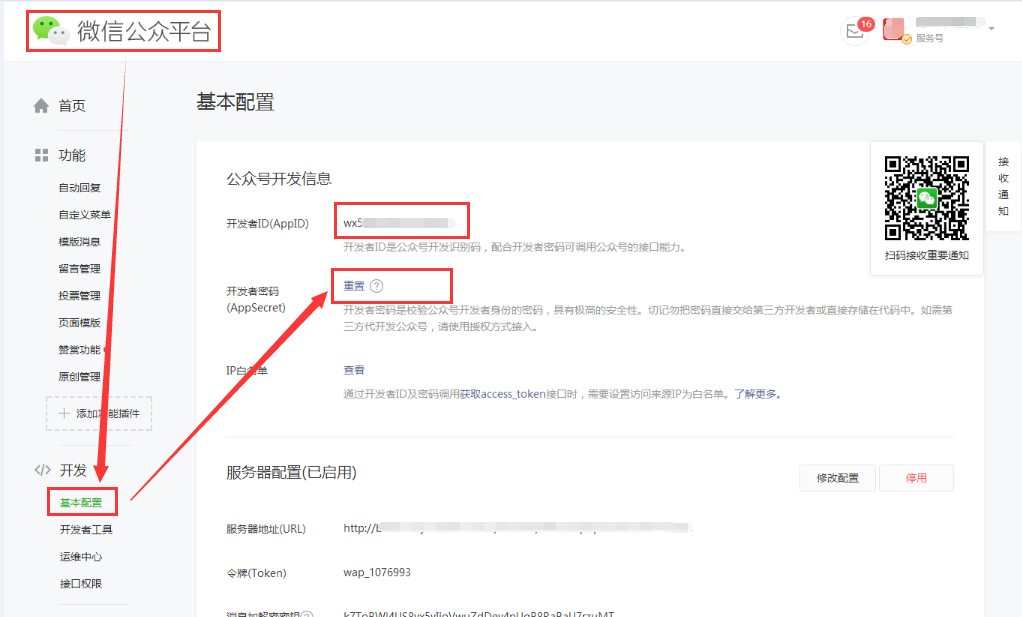Image resolution: width=1022 pixels, height=617 pixels.
Task: Open 自定义菜单 in the sidebar
Action: 85,214
